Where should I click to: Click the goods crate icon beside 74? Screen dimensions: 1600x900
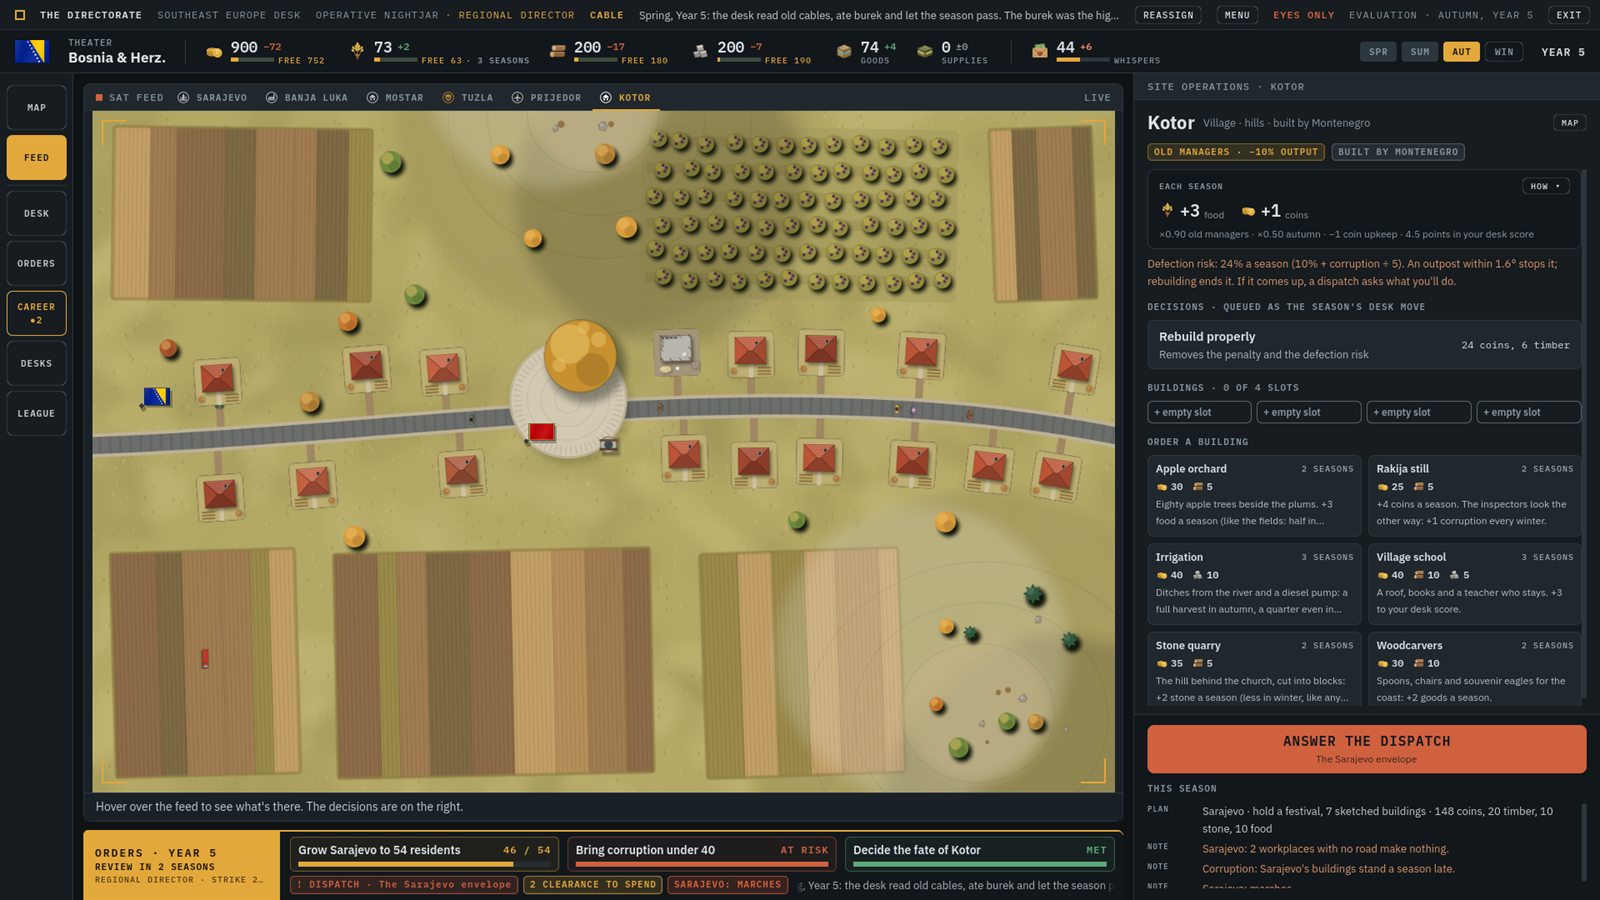click(844, 50)
